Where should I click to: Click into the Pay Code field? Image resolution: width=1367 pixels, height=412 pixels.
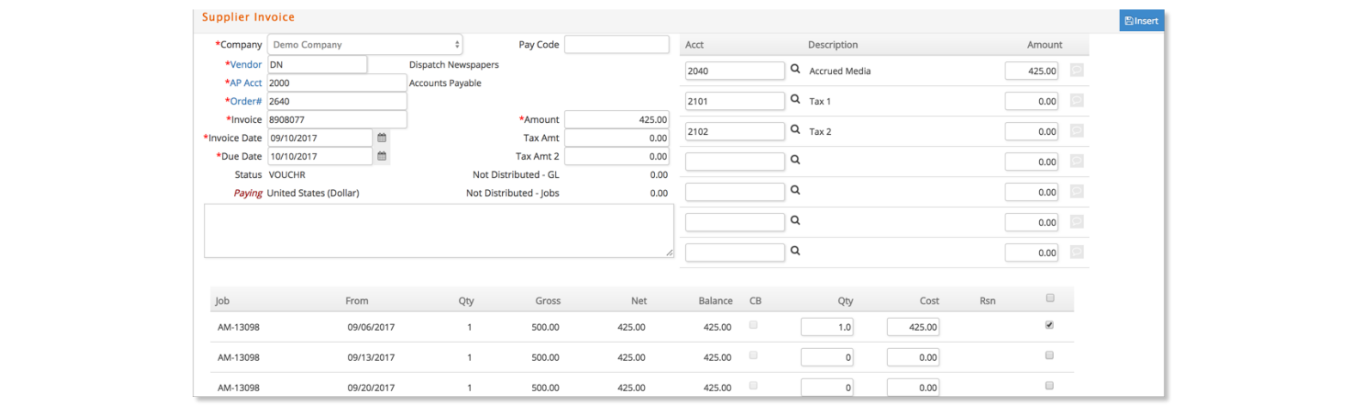[617, 45]
